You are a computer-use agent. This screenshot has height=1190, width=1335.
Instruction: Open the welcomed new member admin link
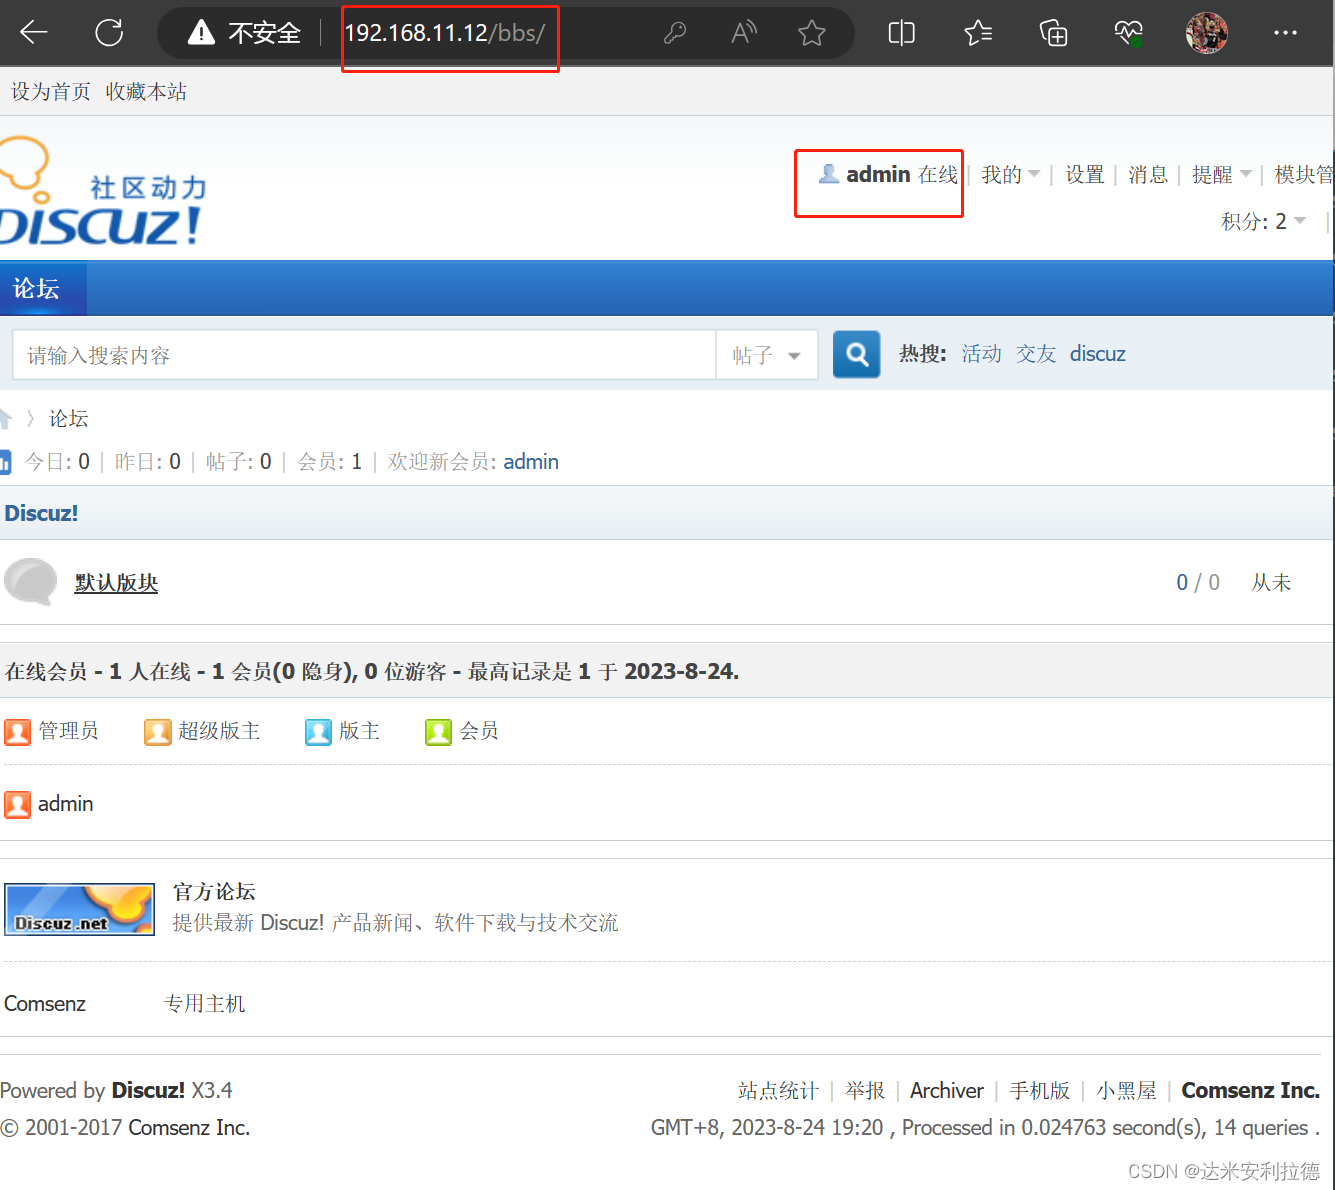531,462
